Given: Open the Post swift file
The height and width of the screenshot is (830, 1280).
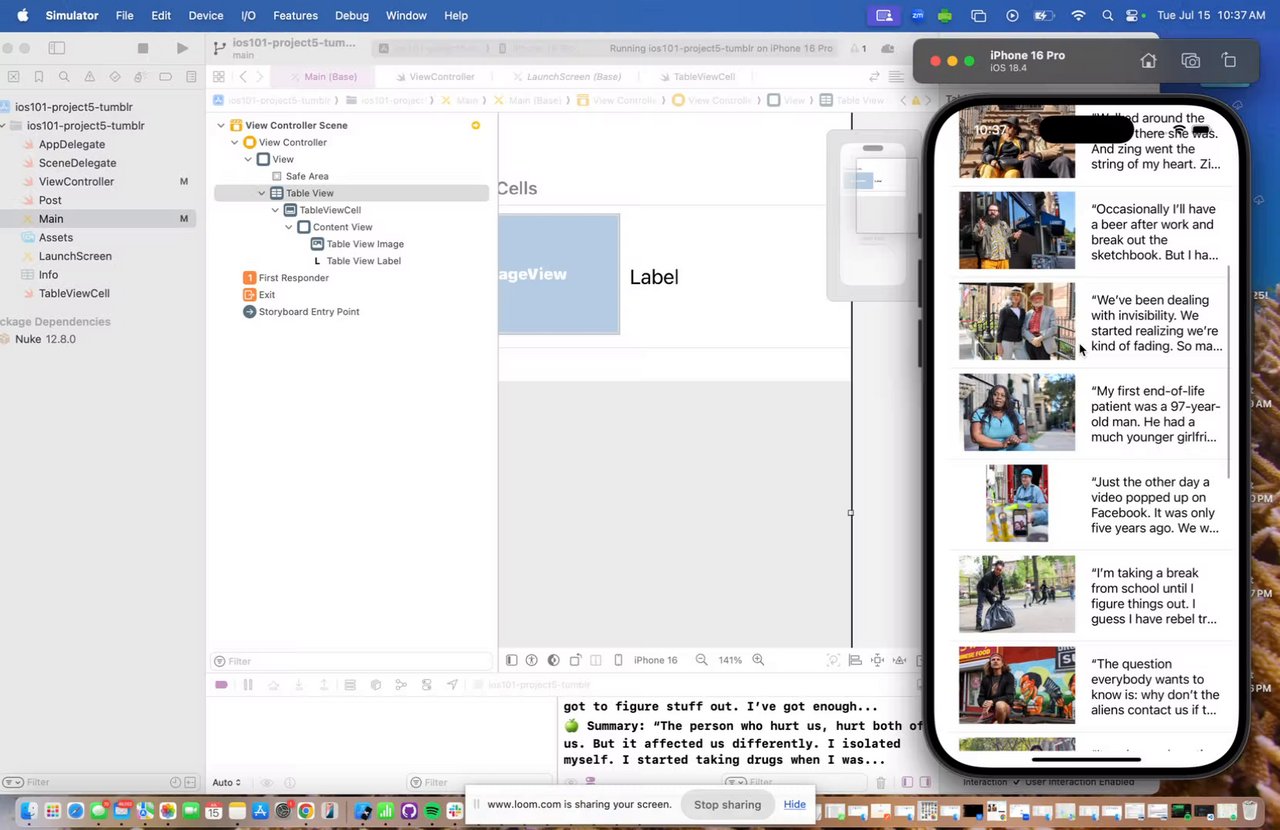Looking at the screenshot, I should pyautogui.click(x=50, y=200).
